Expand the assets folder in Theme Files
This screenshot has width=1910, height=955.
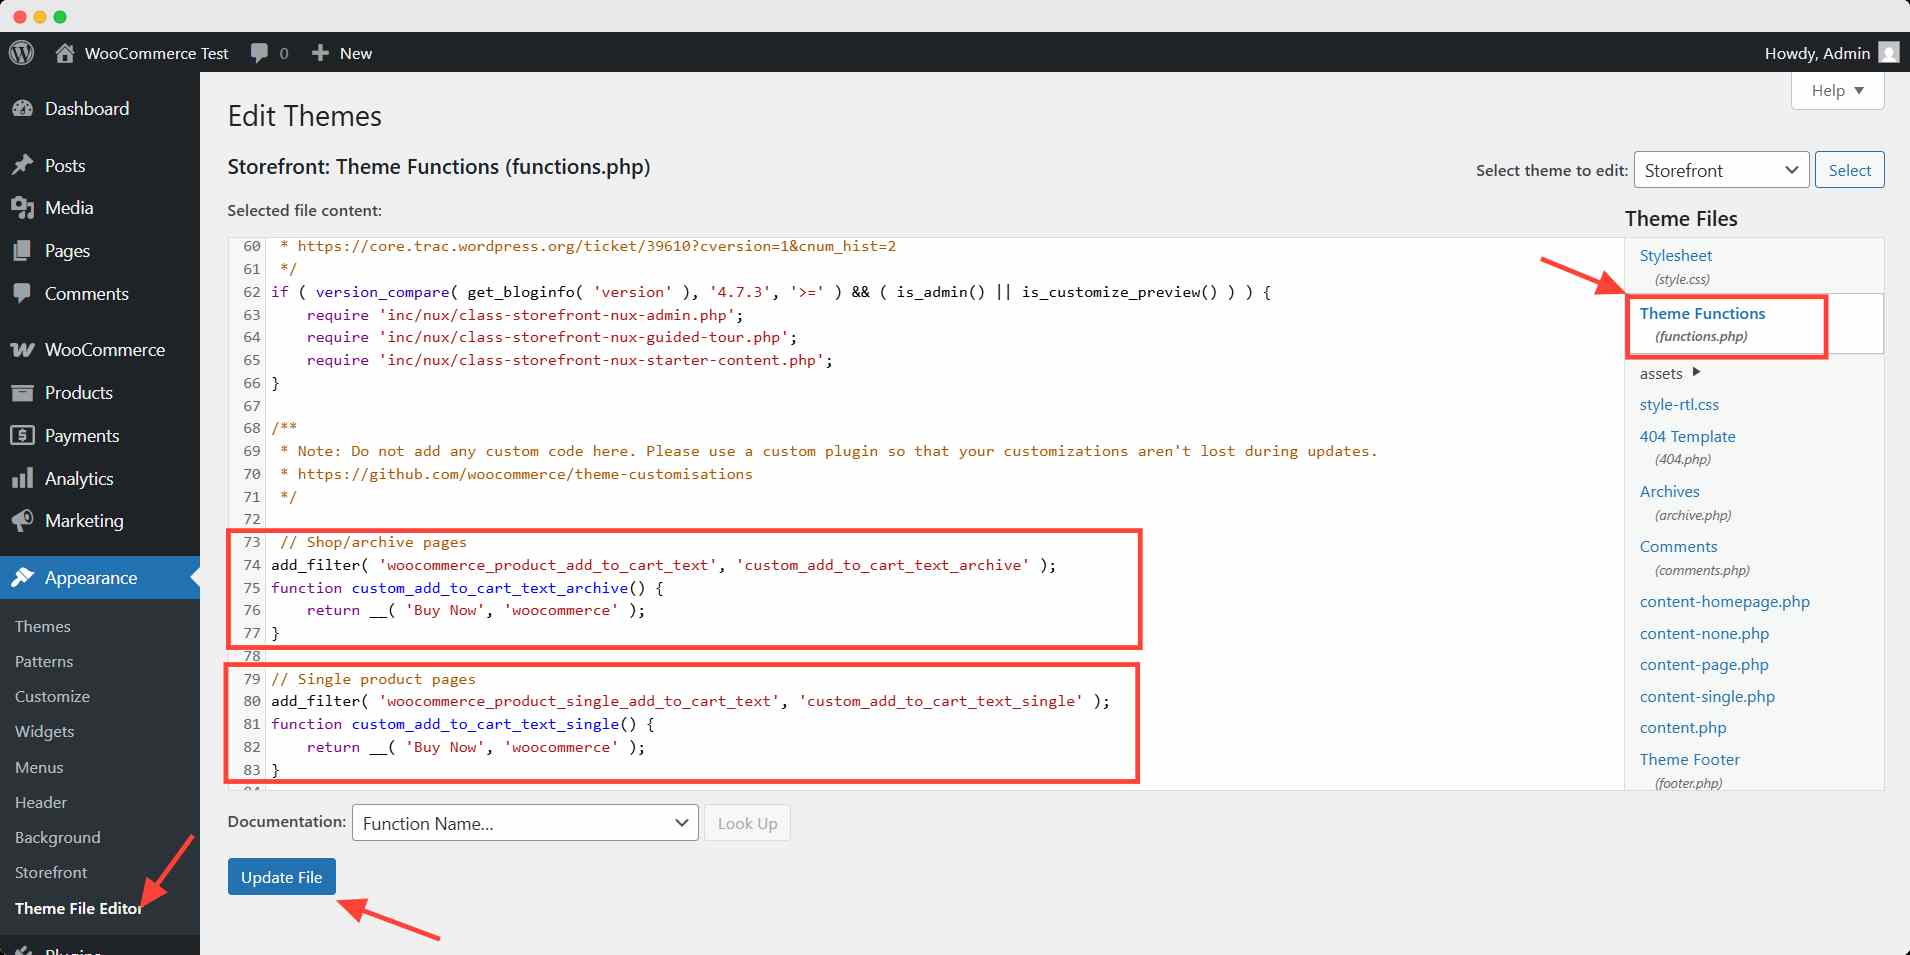tap(1695, 373)
